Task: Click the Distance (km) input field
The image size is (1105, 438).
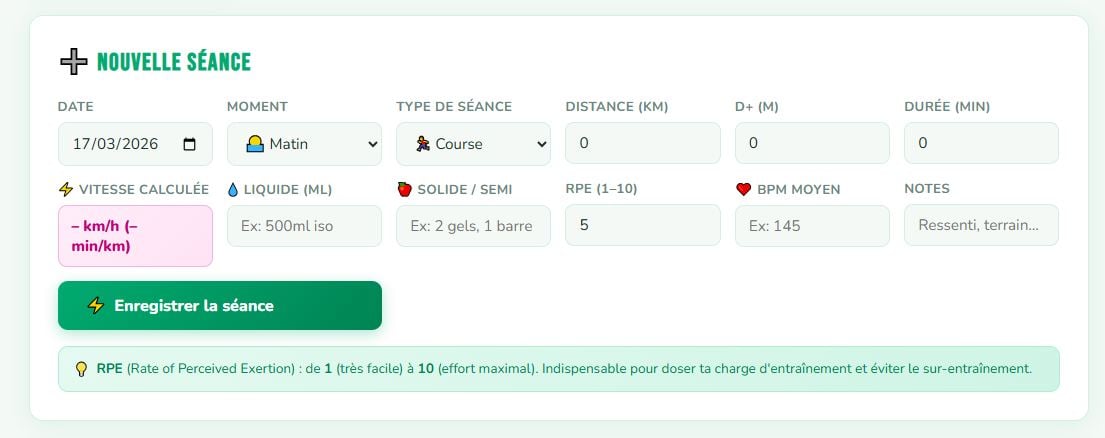Action: [x=642, y=144]
